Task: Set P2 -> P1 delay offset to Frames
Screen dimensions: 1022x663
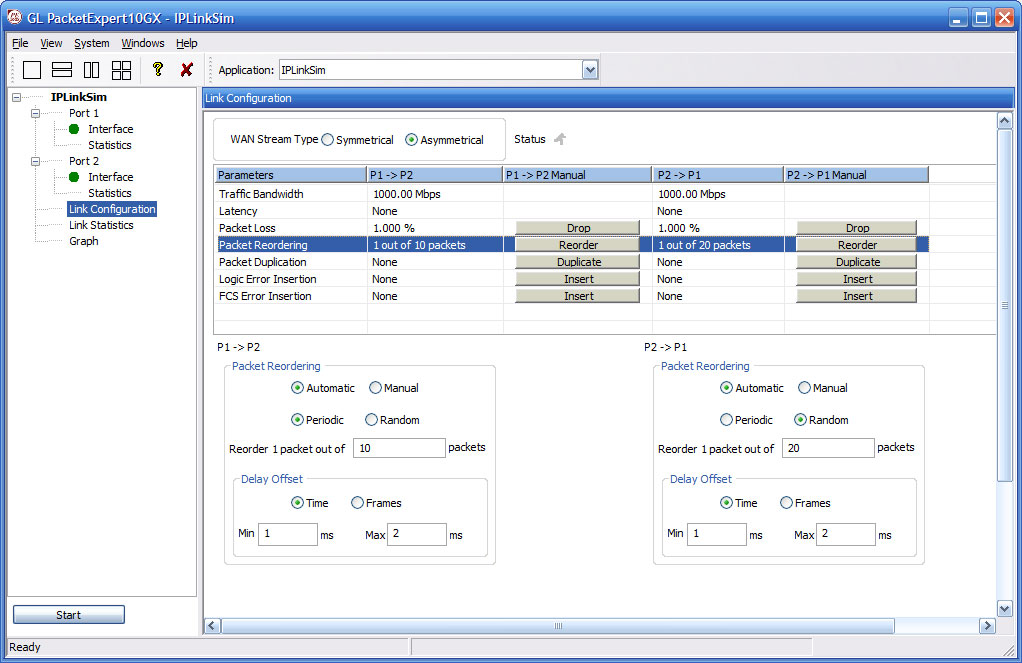Action: (x=786, y=503)
